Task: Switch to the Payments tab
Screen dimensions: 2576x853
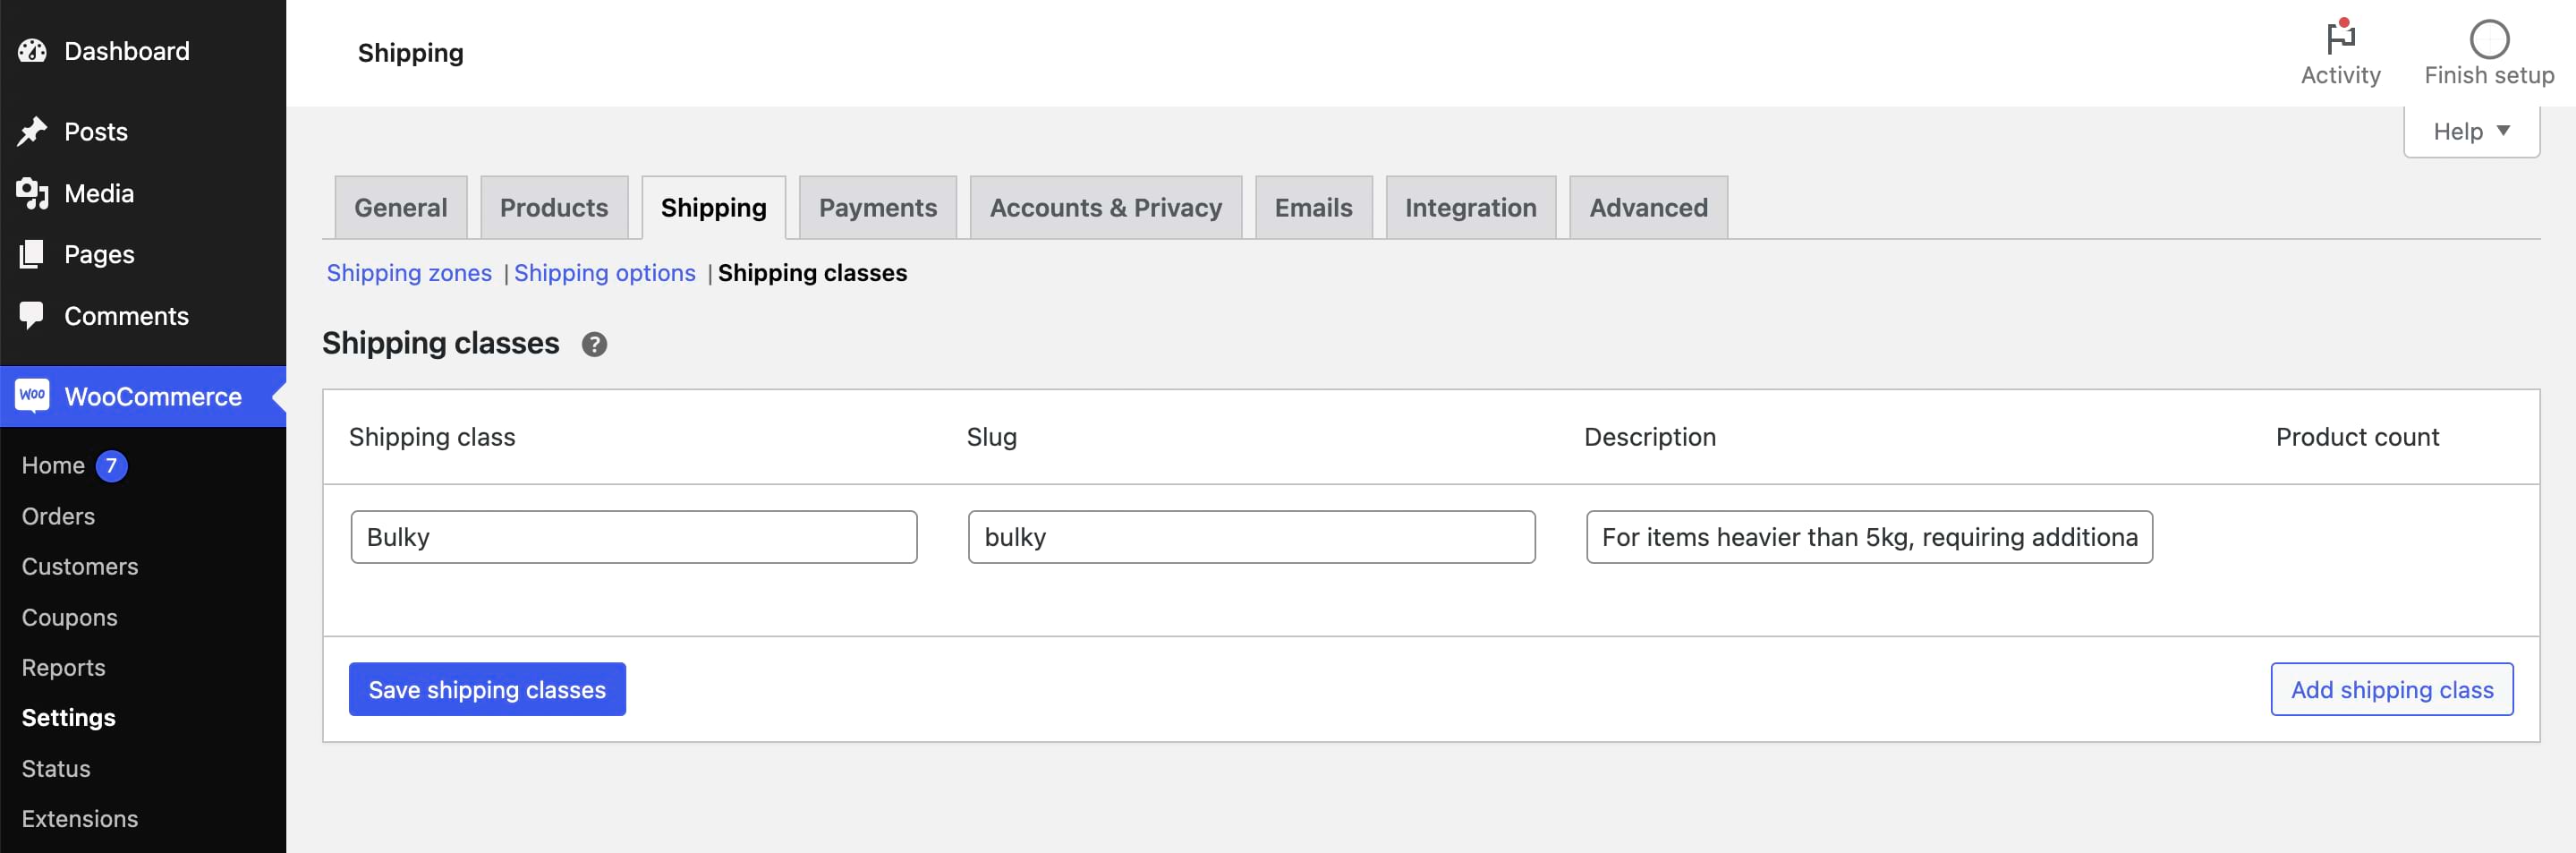Action: [x=877, y=207]
